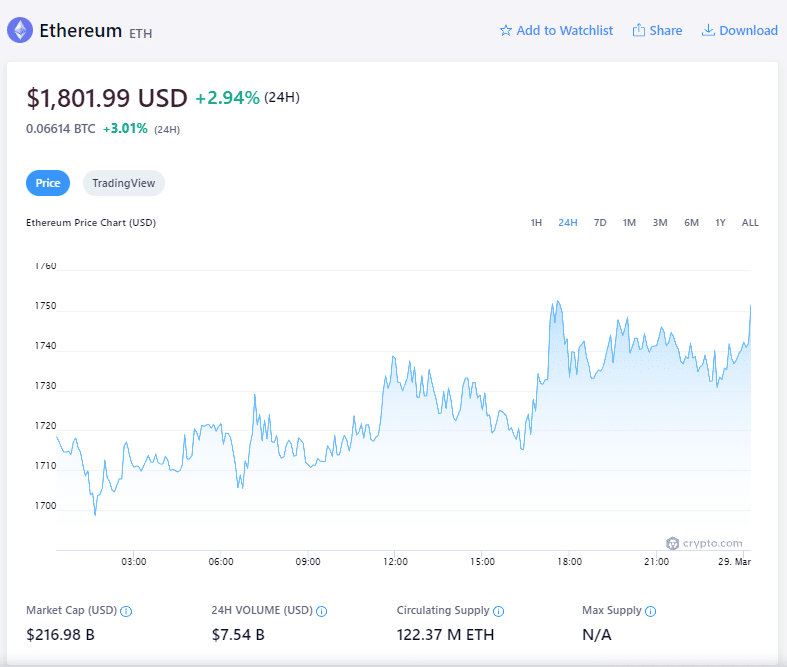Switch to the Price chart view
The image size is (787, 667).
click(48, 183)
